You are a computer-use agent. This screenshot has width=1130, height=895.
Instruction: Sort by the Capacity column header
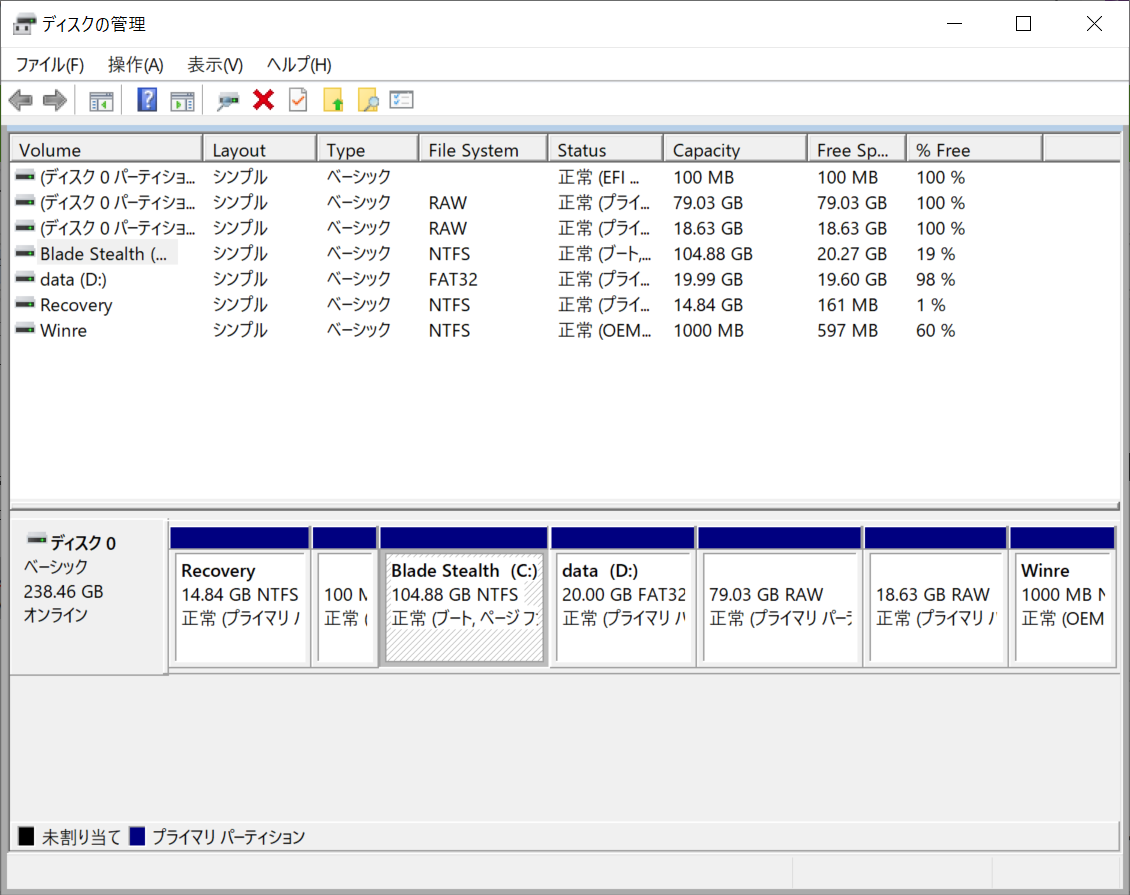(x=735, y=149)
